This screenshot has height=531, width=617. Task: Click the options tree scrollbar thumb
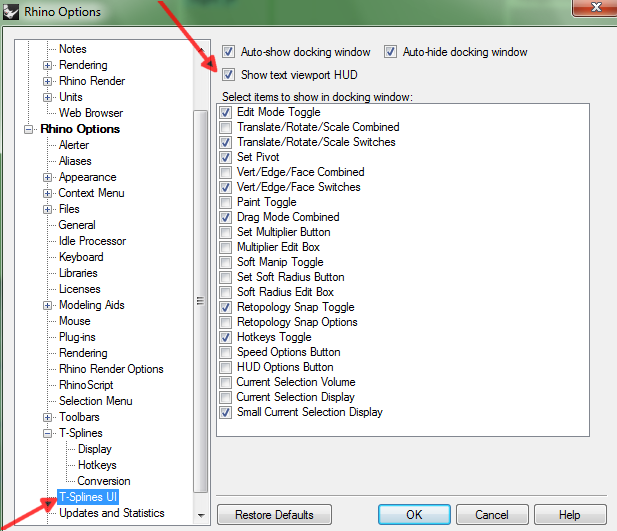(x=201, y=301)
